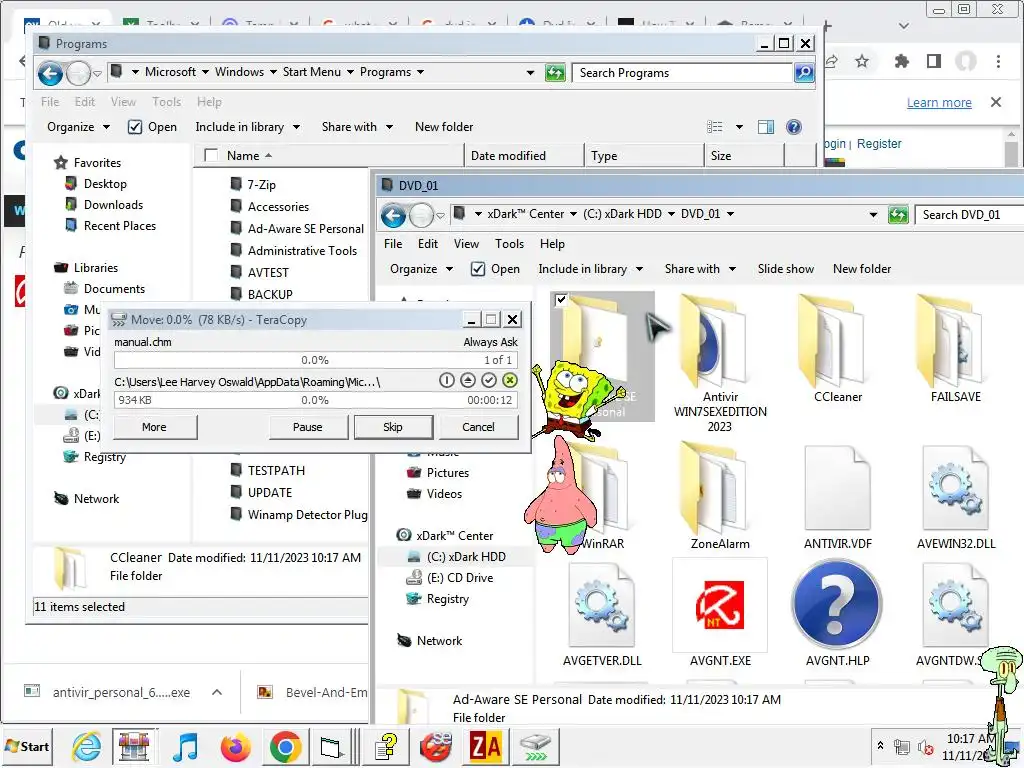Select the AVEWIN32.DLL file icon

(x=955, y=487)
